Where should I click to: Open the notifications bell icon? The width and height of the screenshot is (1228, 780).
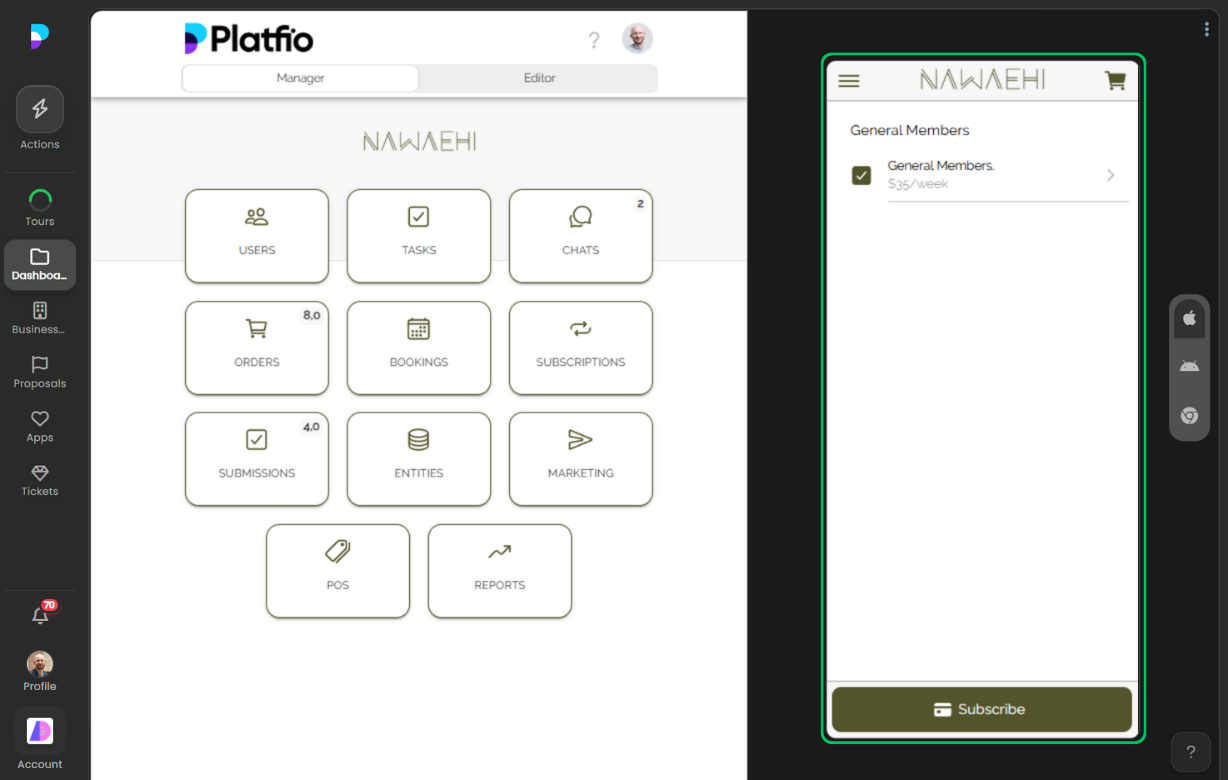pyautogui.click(x=40, y=616)
